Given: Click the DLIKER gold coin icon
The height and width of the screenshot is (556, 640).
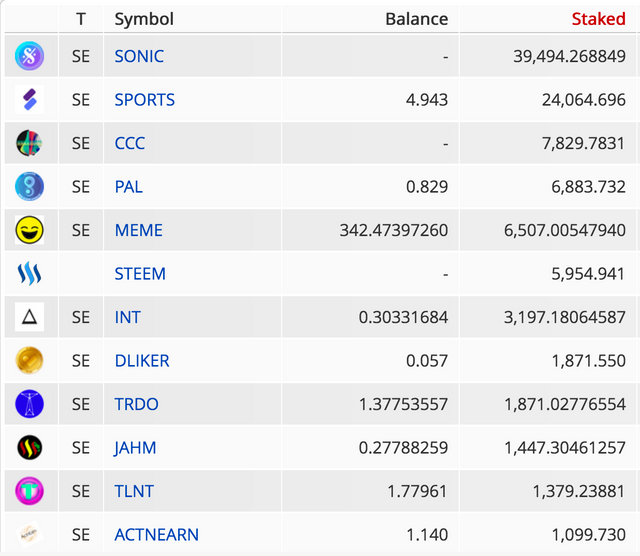Looking at the screenshot, I should [29, 360].
